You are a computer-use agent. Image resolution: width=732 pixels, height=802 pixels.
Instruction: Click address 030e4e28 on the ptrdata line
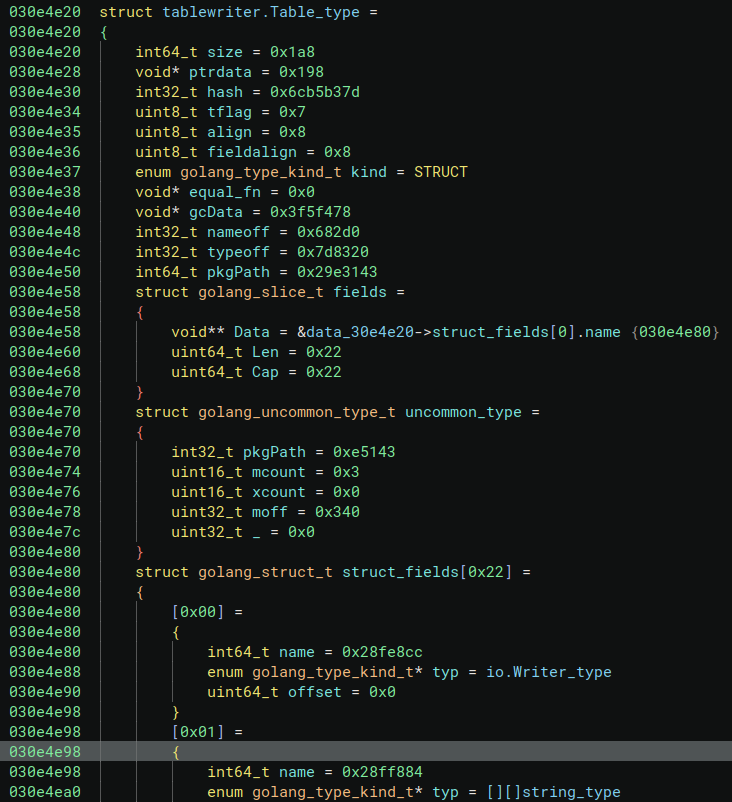click(x=44, y=72)
